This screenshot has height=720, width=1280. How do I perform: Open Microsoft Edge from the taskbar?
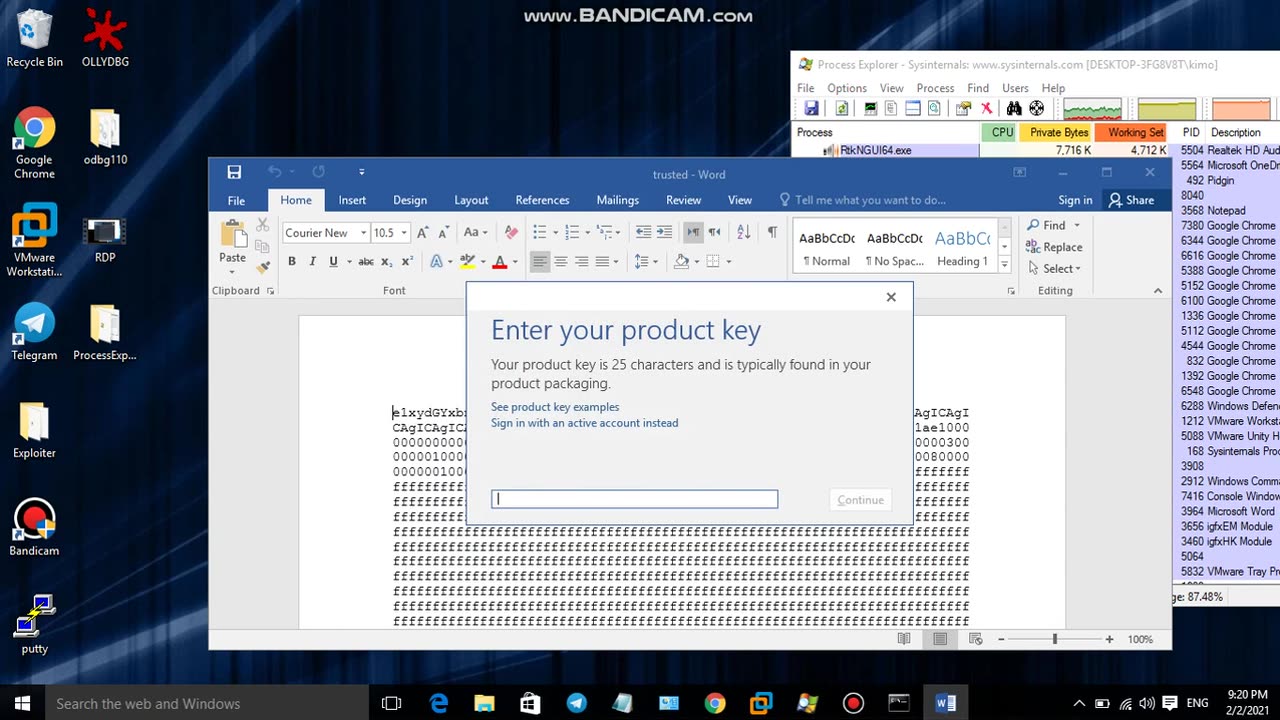coord(438,703)
